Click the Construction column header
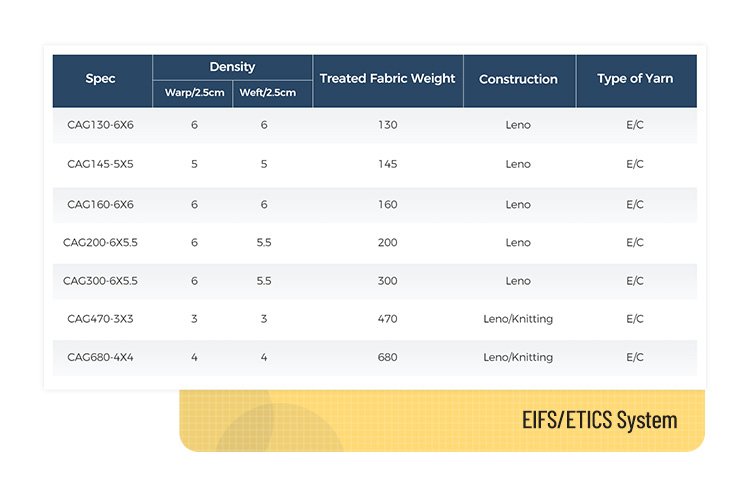The width and height of the screenshot is (750, 498). 518,79
